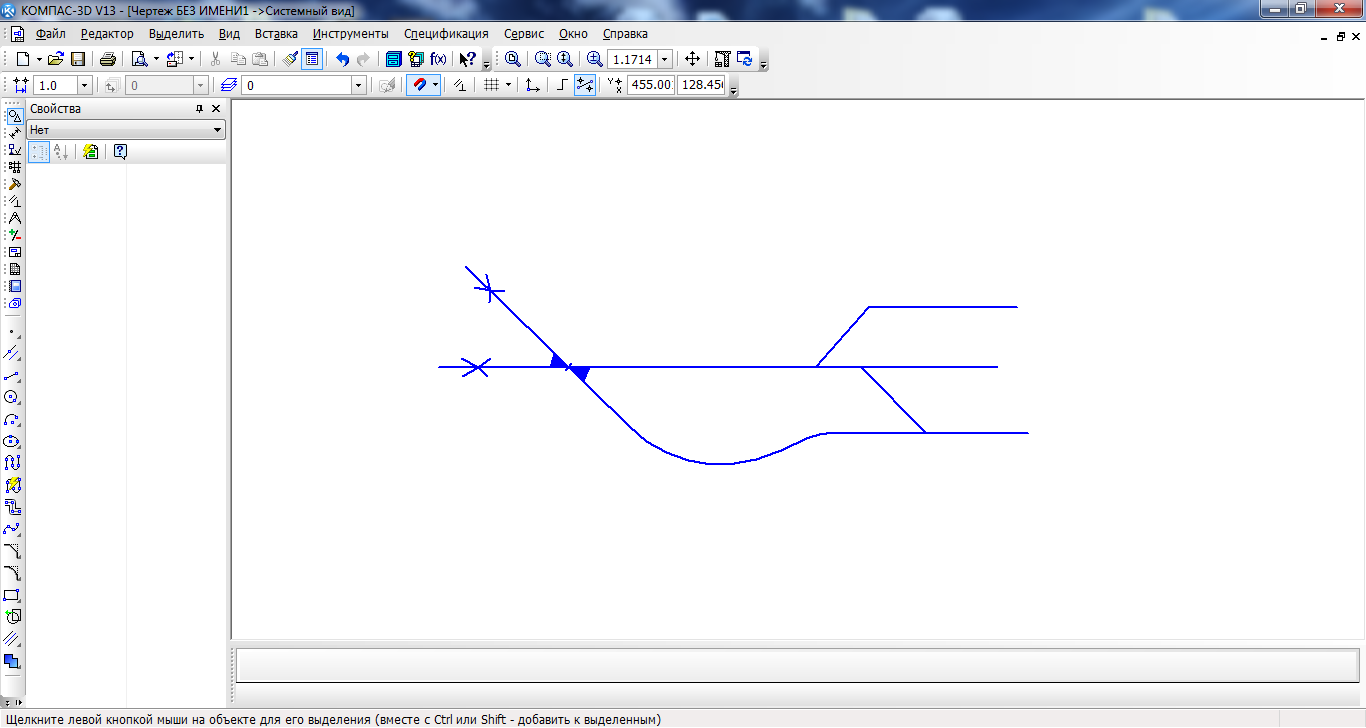Screen dimensions: 1366x728
Task: Select the Circle drawing tool
Action: tap(12, 397)
